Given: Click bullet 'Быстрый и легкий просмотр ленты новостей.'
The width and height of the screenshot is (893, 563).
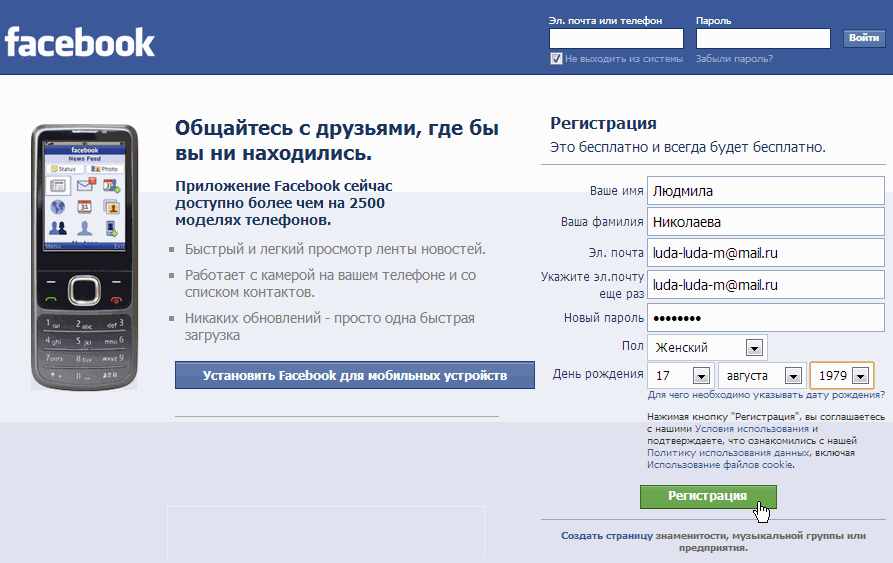Looking at the screenshot, I should click(335, 249).
